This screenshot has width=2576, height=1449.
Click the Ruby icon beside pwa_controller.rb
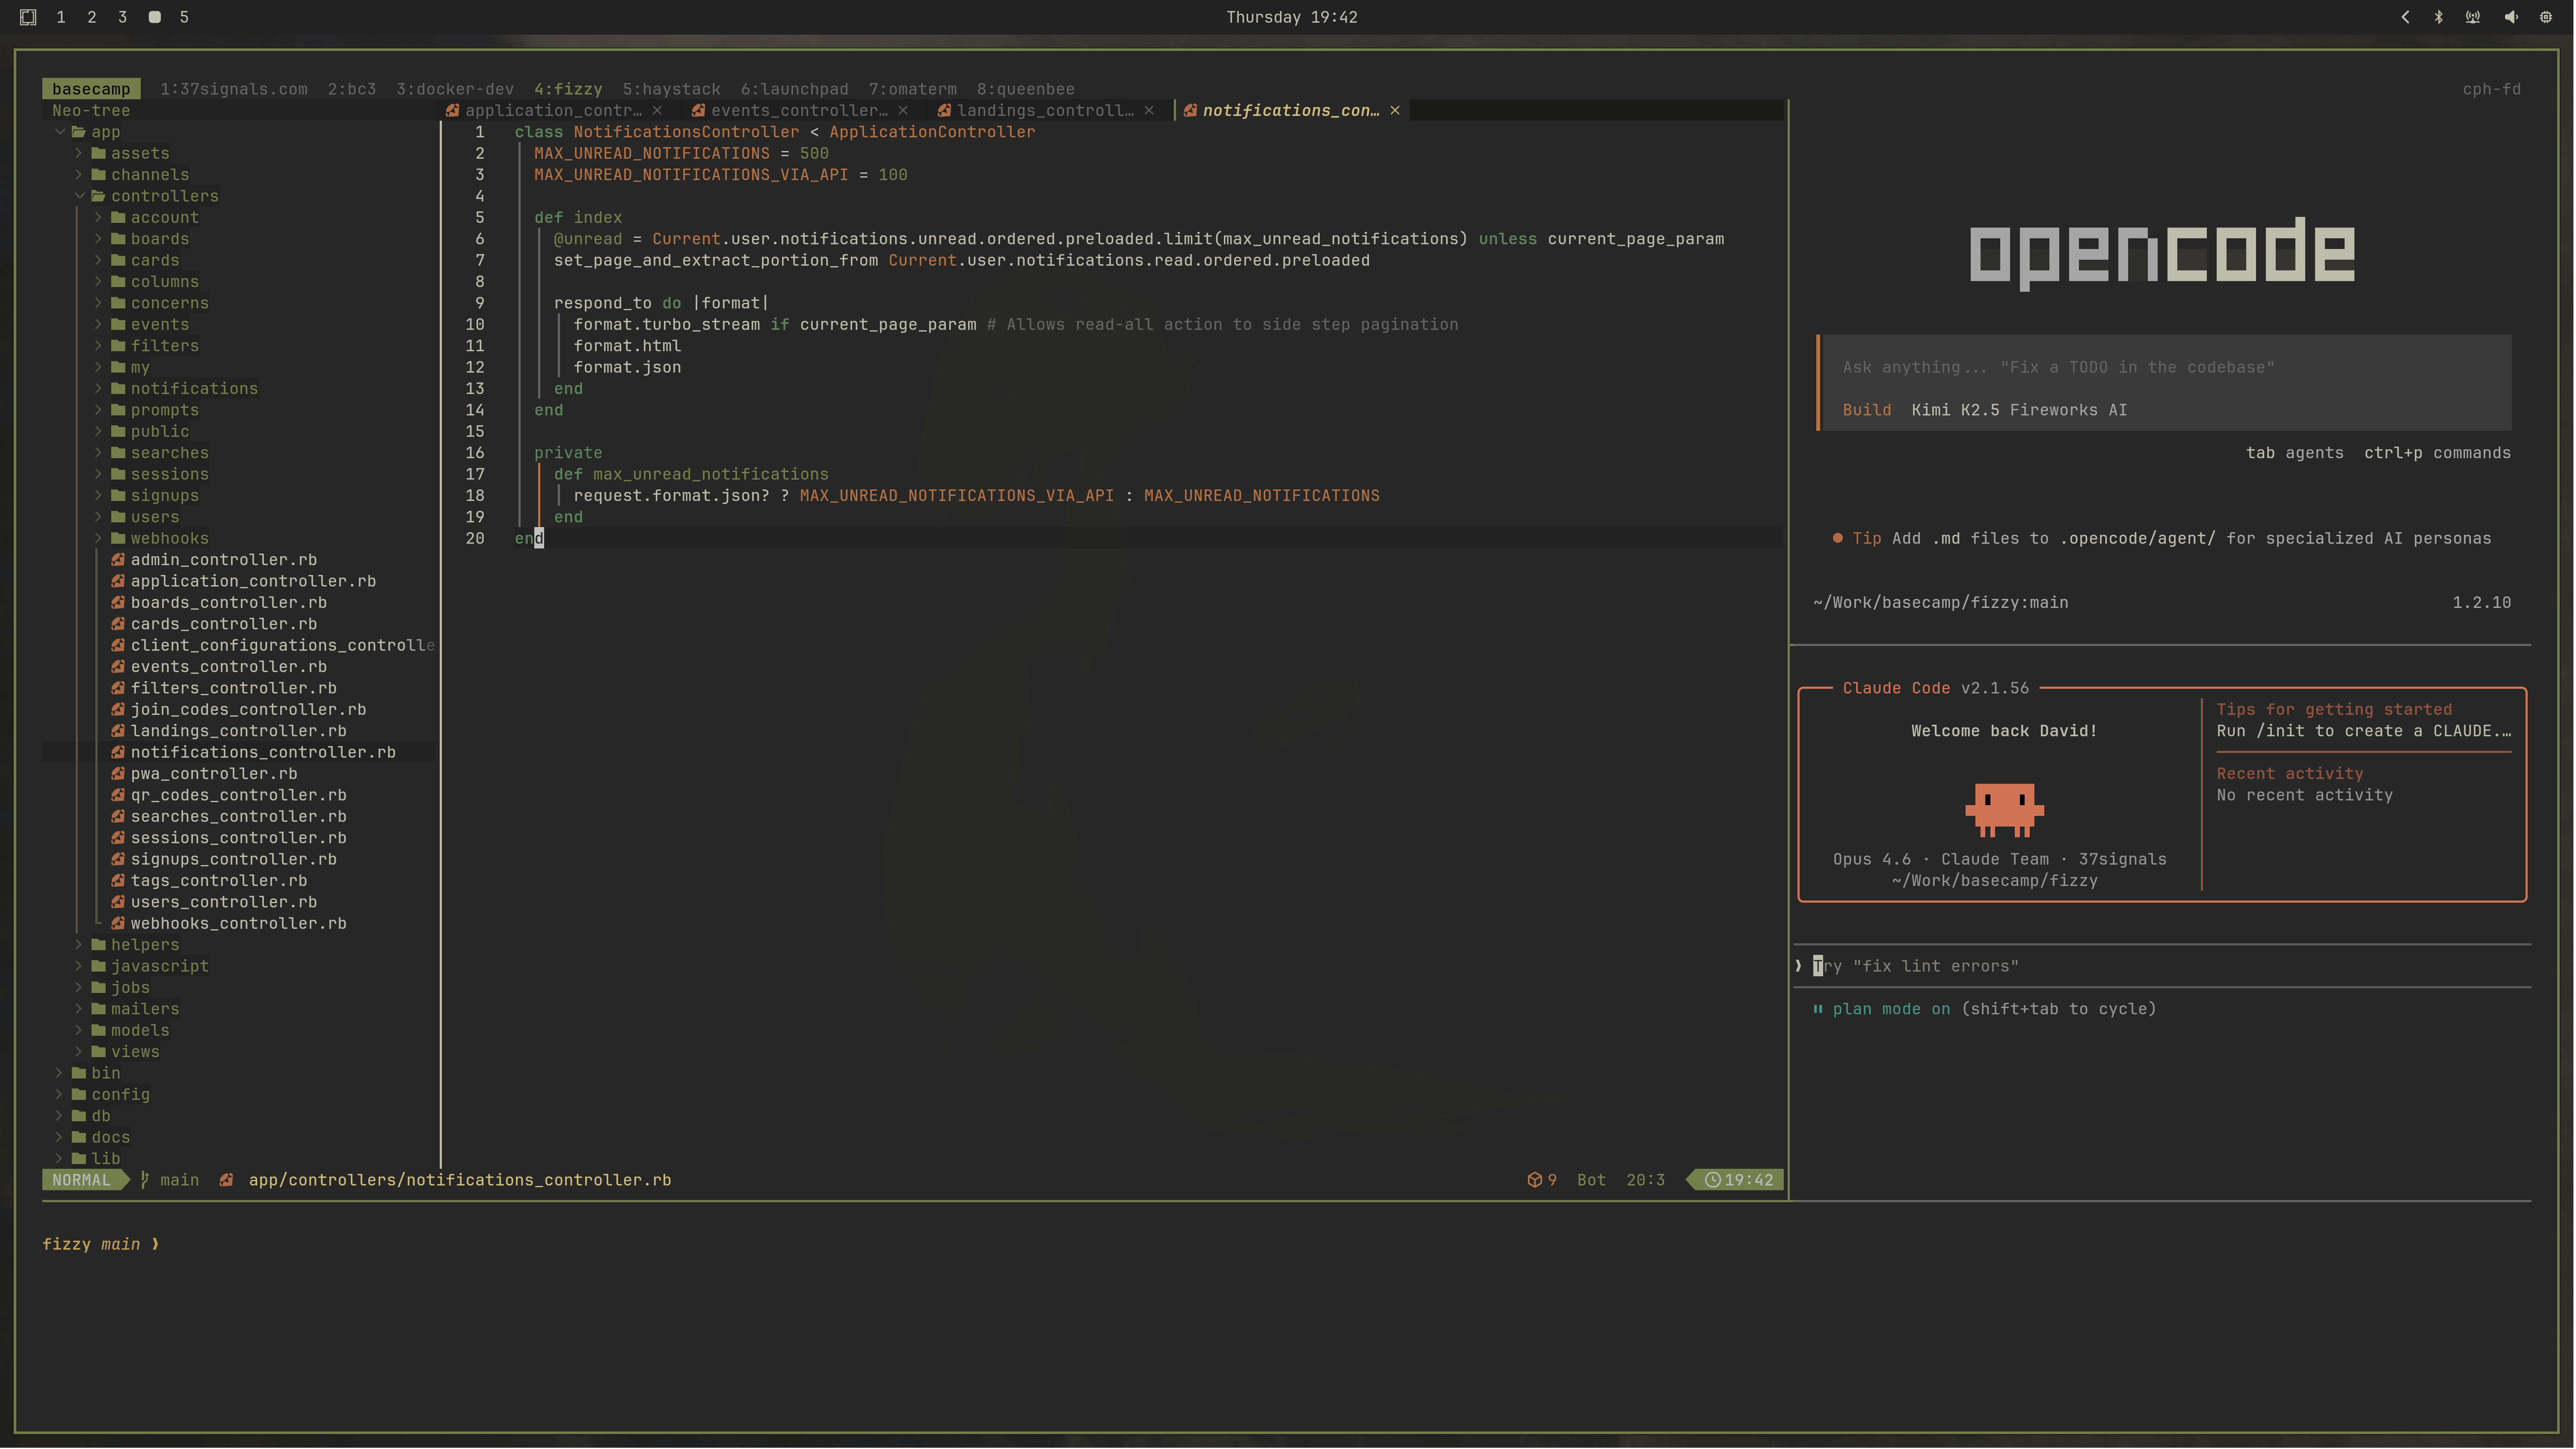[x=118, y=774]
